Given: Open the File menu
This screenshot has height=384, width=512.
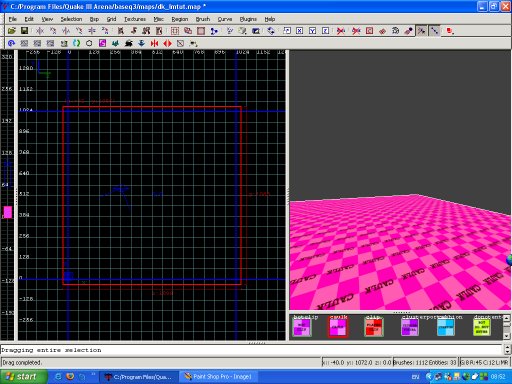Looking at the screenshot, I should [x=13, y=19].
